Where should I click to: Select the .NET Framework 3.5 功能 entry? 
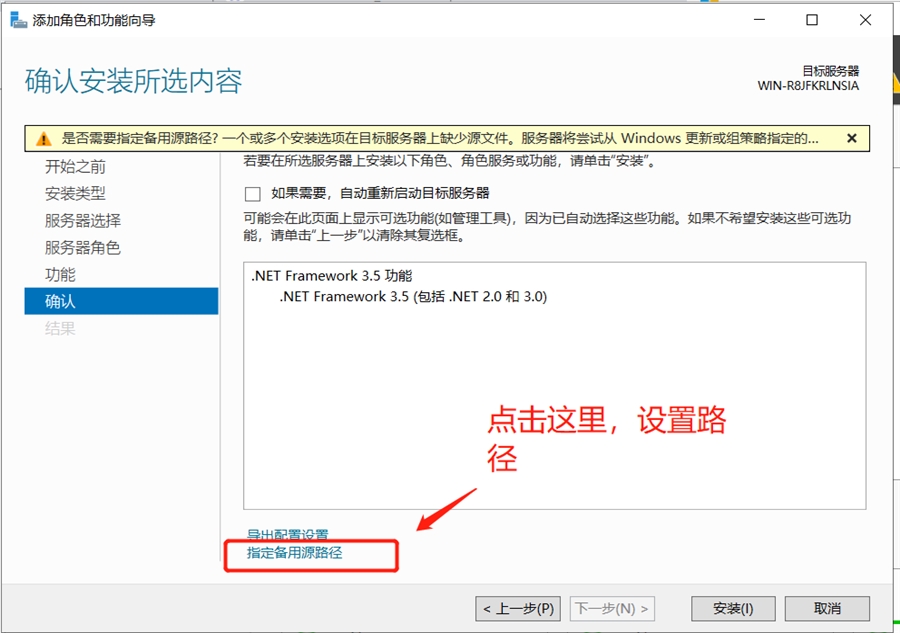pyautogui.click(x=331, y=276)
